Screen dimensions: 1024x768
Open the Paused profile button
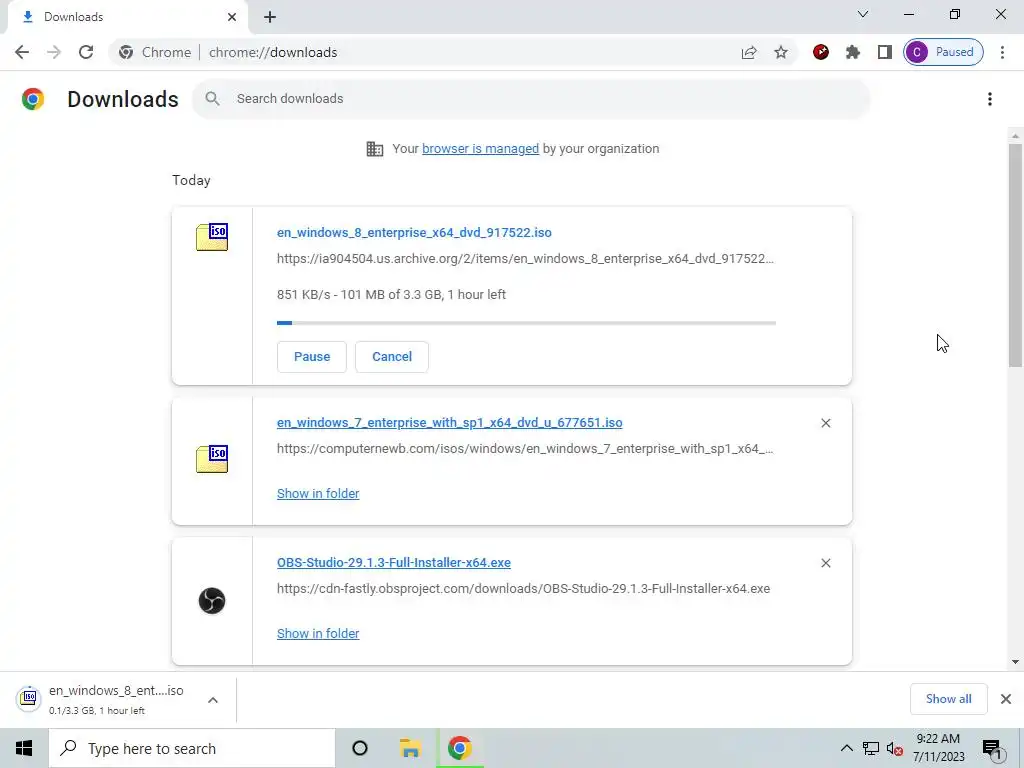click(943, 52)
